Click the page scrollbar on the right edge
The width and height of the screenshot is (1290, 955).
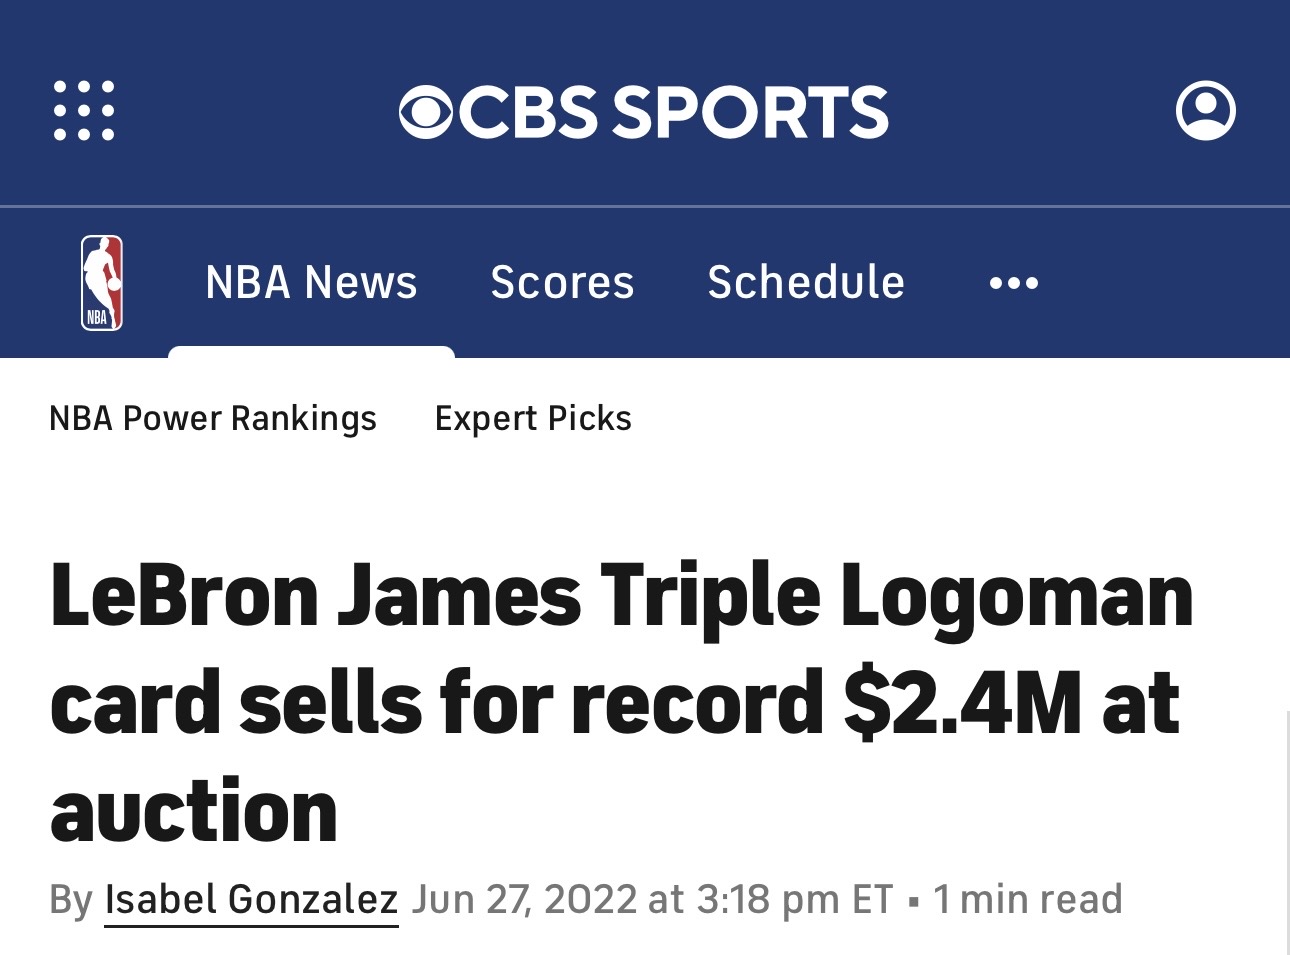coord(1285,830)
